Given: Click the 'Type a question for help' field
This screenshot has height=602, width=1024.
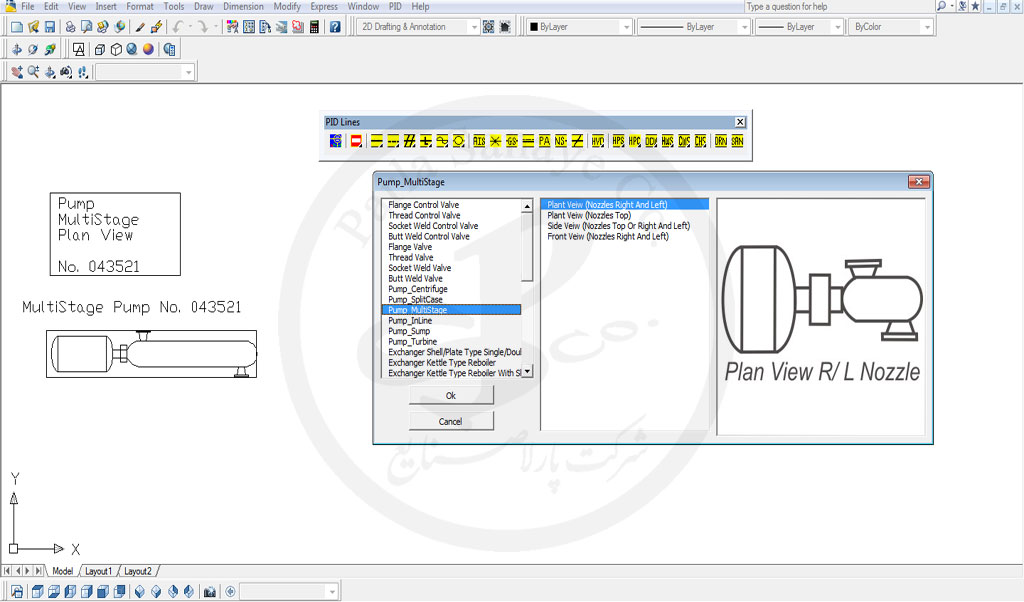Looking at the screenshot, I should pos(839,7).
